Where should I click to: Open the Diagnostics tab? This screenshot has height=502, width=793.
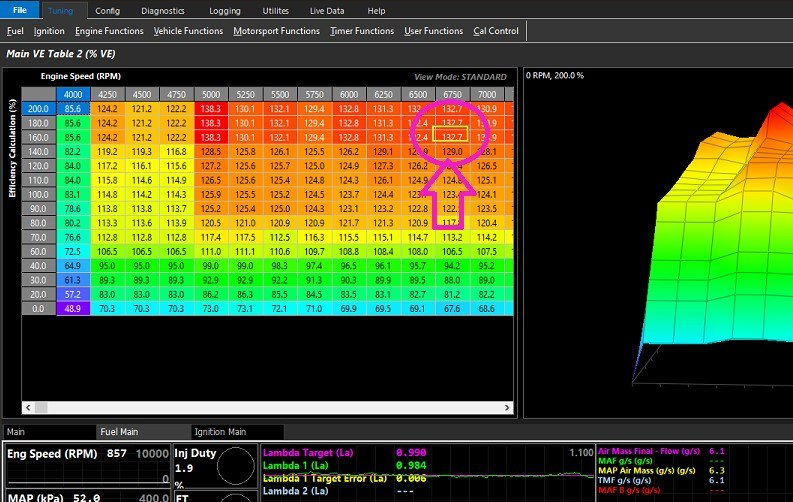point(162,11)
